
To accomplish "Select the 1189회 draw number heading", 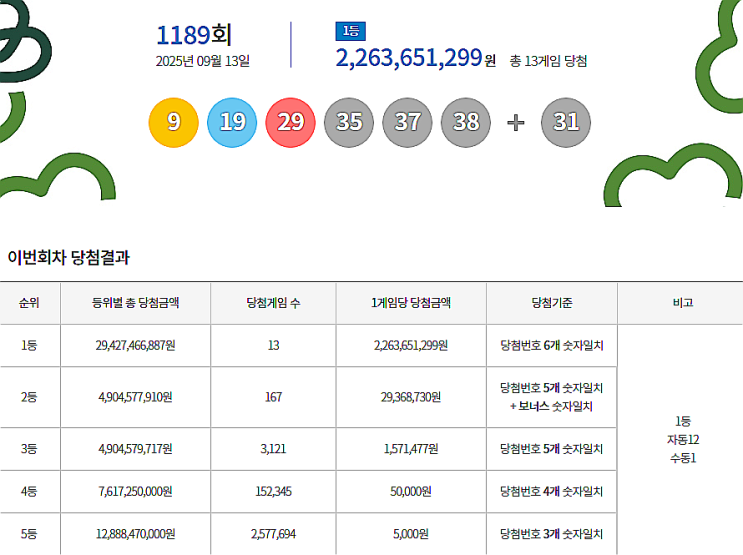I will [x=194, y=35].
